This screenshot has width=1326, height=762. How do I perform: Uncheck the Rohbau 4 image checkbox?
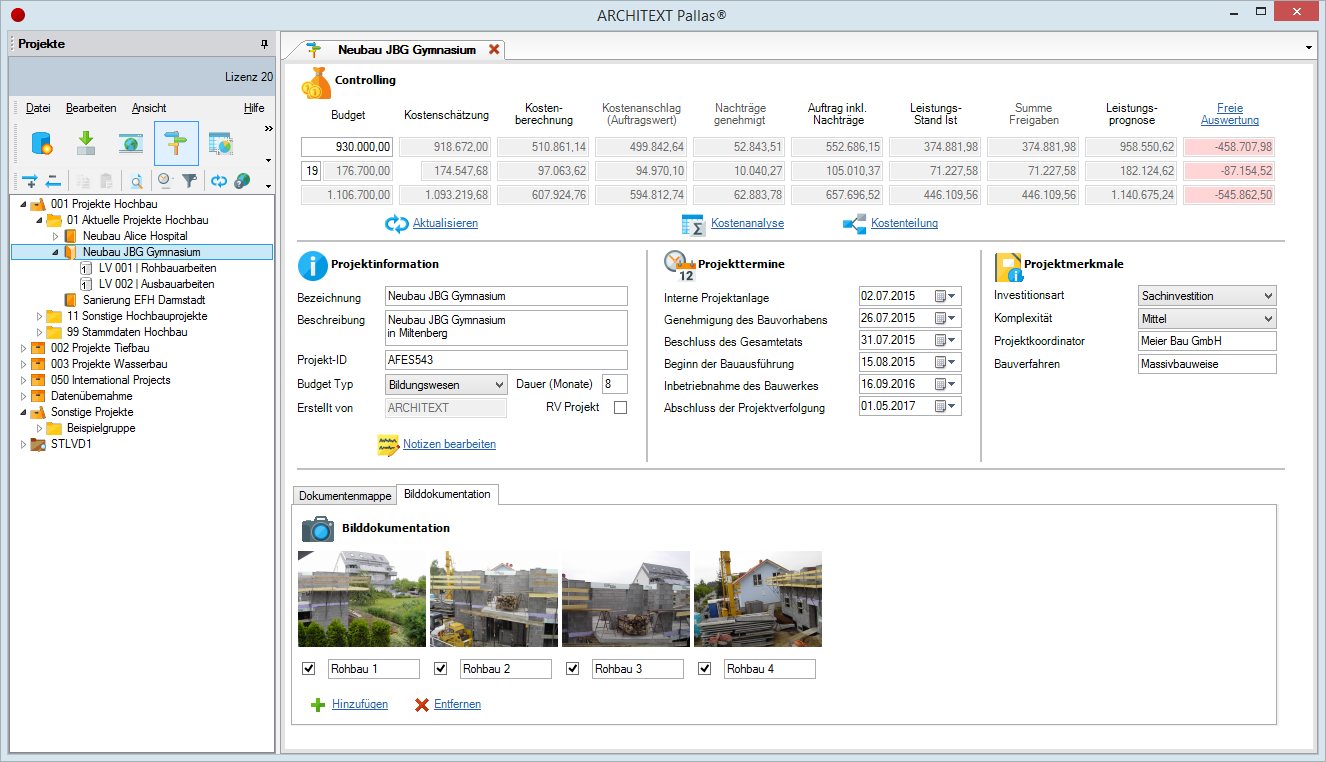coord(704,669)
